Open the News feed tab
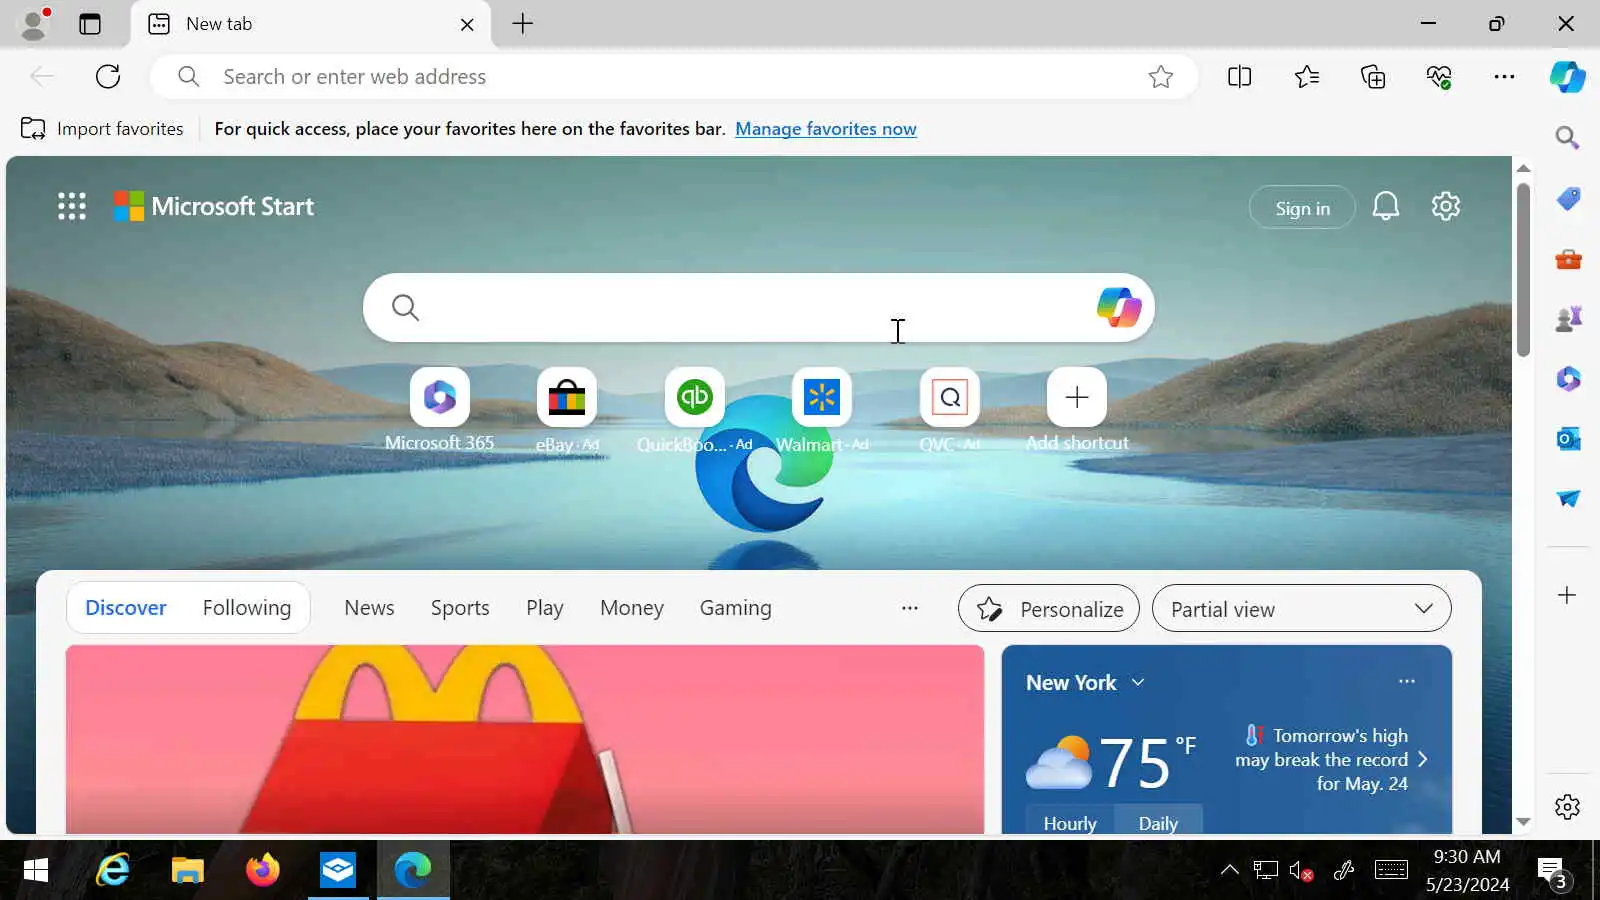The height and width of the screenshot is (900, 1600). tap(369, 608)
